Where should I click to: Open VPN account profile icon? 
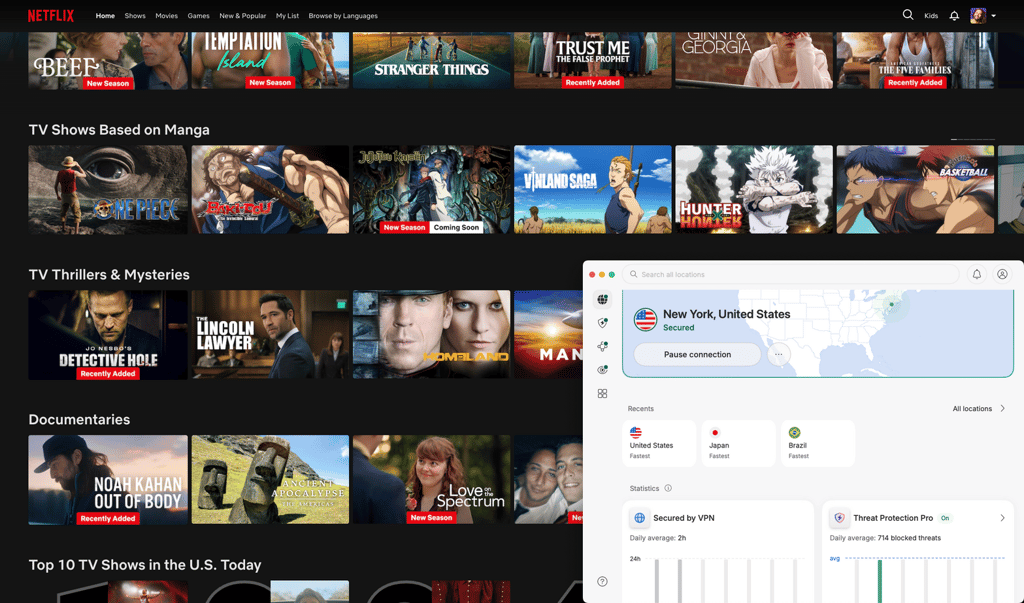[1002, 274]
